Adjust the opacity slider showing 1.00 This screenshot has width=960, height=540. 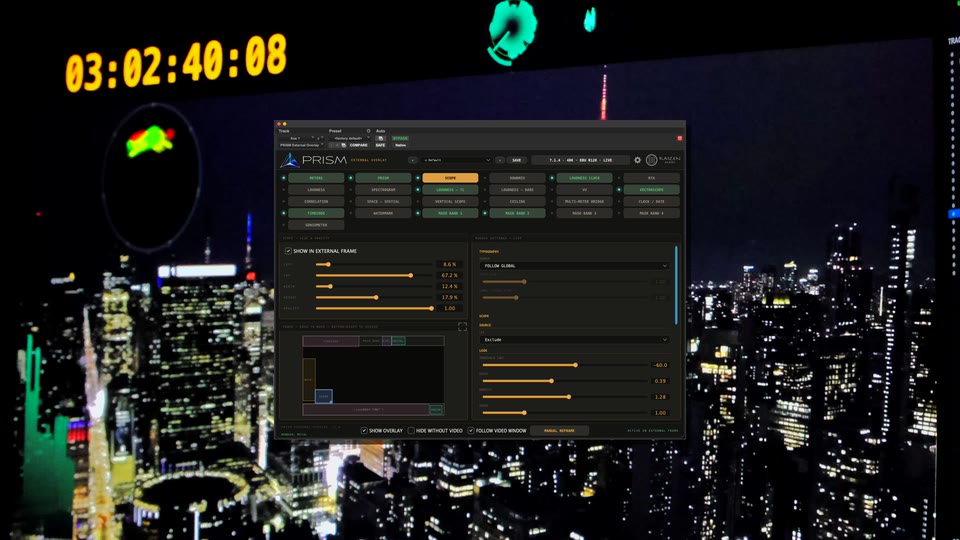[x=374, y=309]
